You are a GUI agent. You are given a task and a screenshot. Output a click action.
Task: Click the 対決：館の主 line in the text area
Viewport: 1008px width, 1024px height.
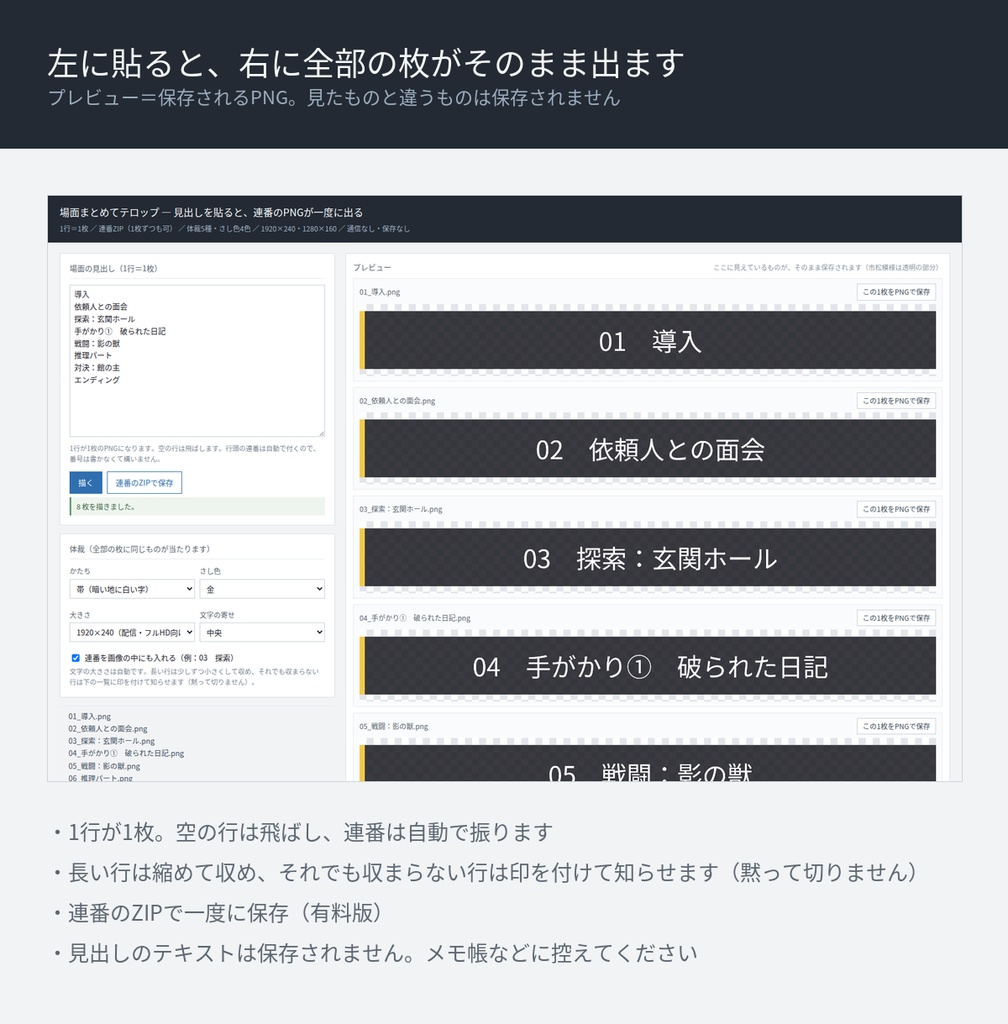pyautogui.click(x=97, y=368)
